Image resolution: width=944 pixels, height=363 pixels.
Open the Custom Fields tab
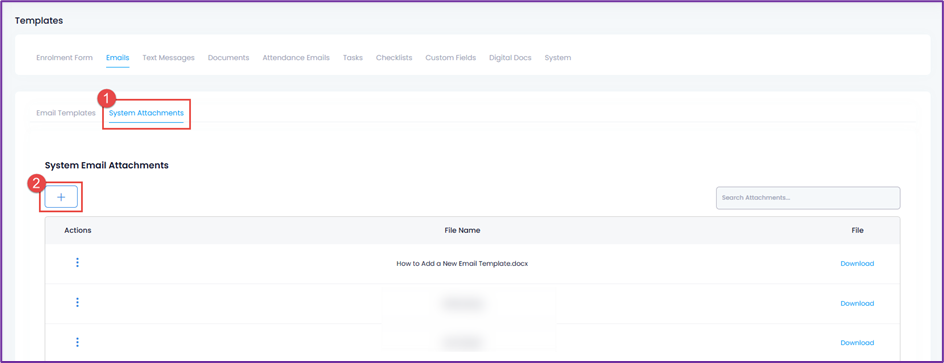click(x=450, y=58)
